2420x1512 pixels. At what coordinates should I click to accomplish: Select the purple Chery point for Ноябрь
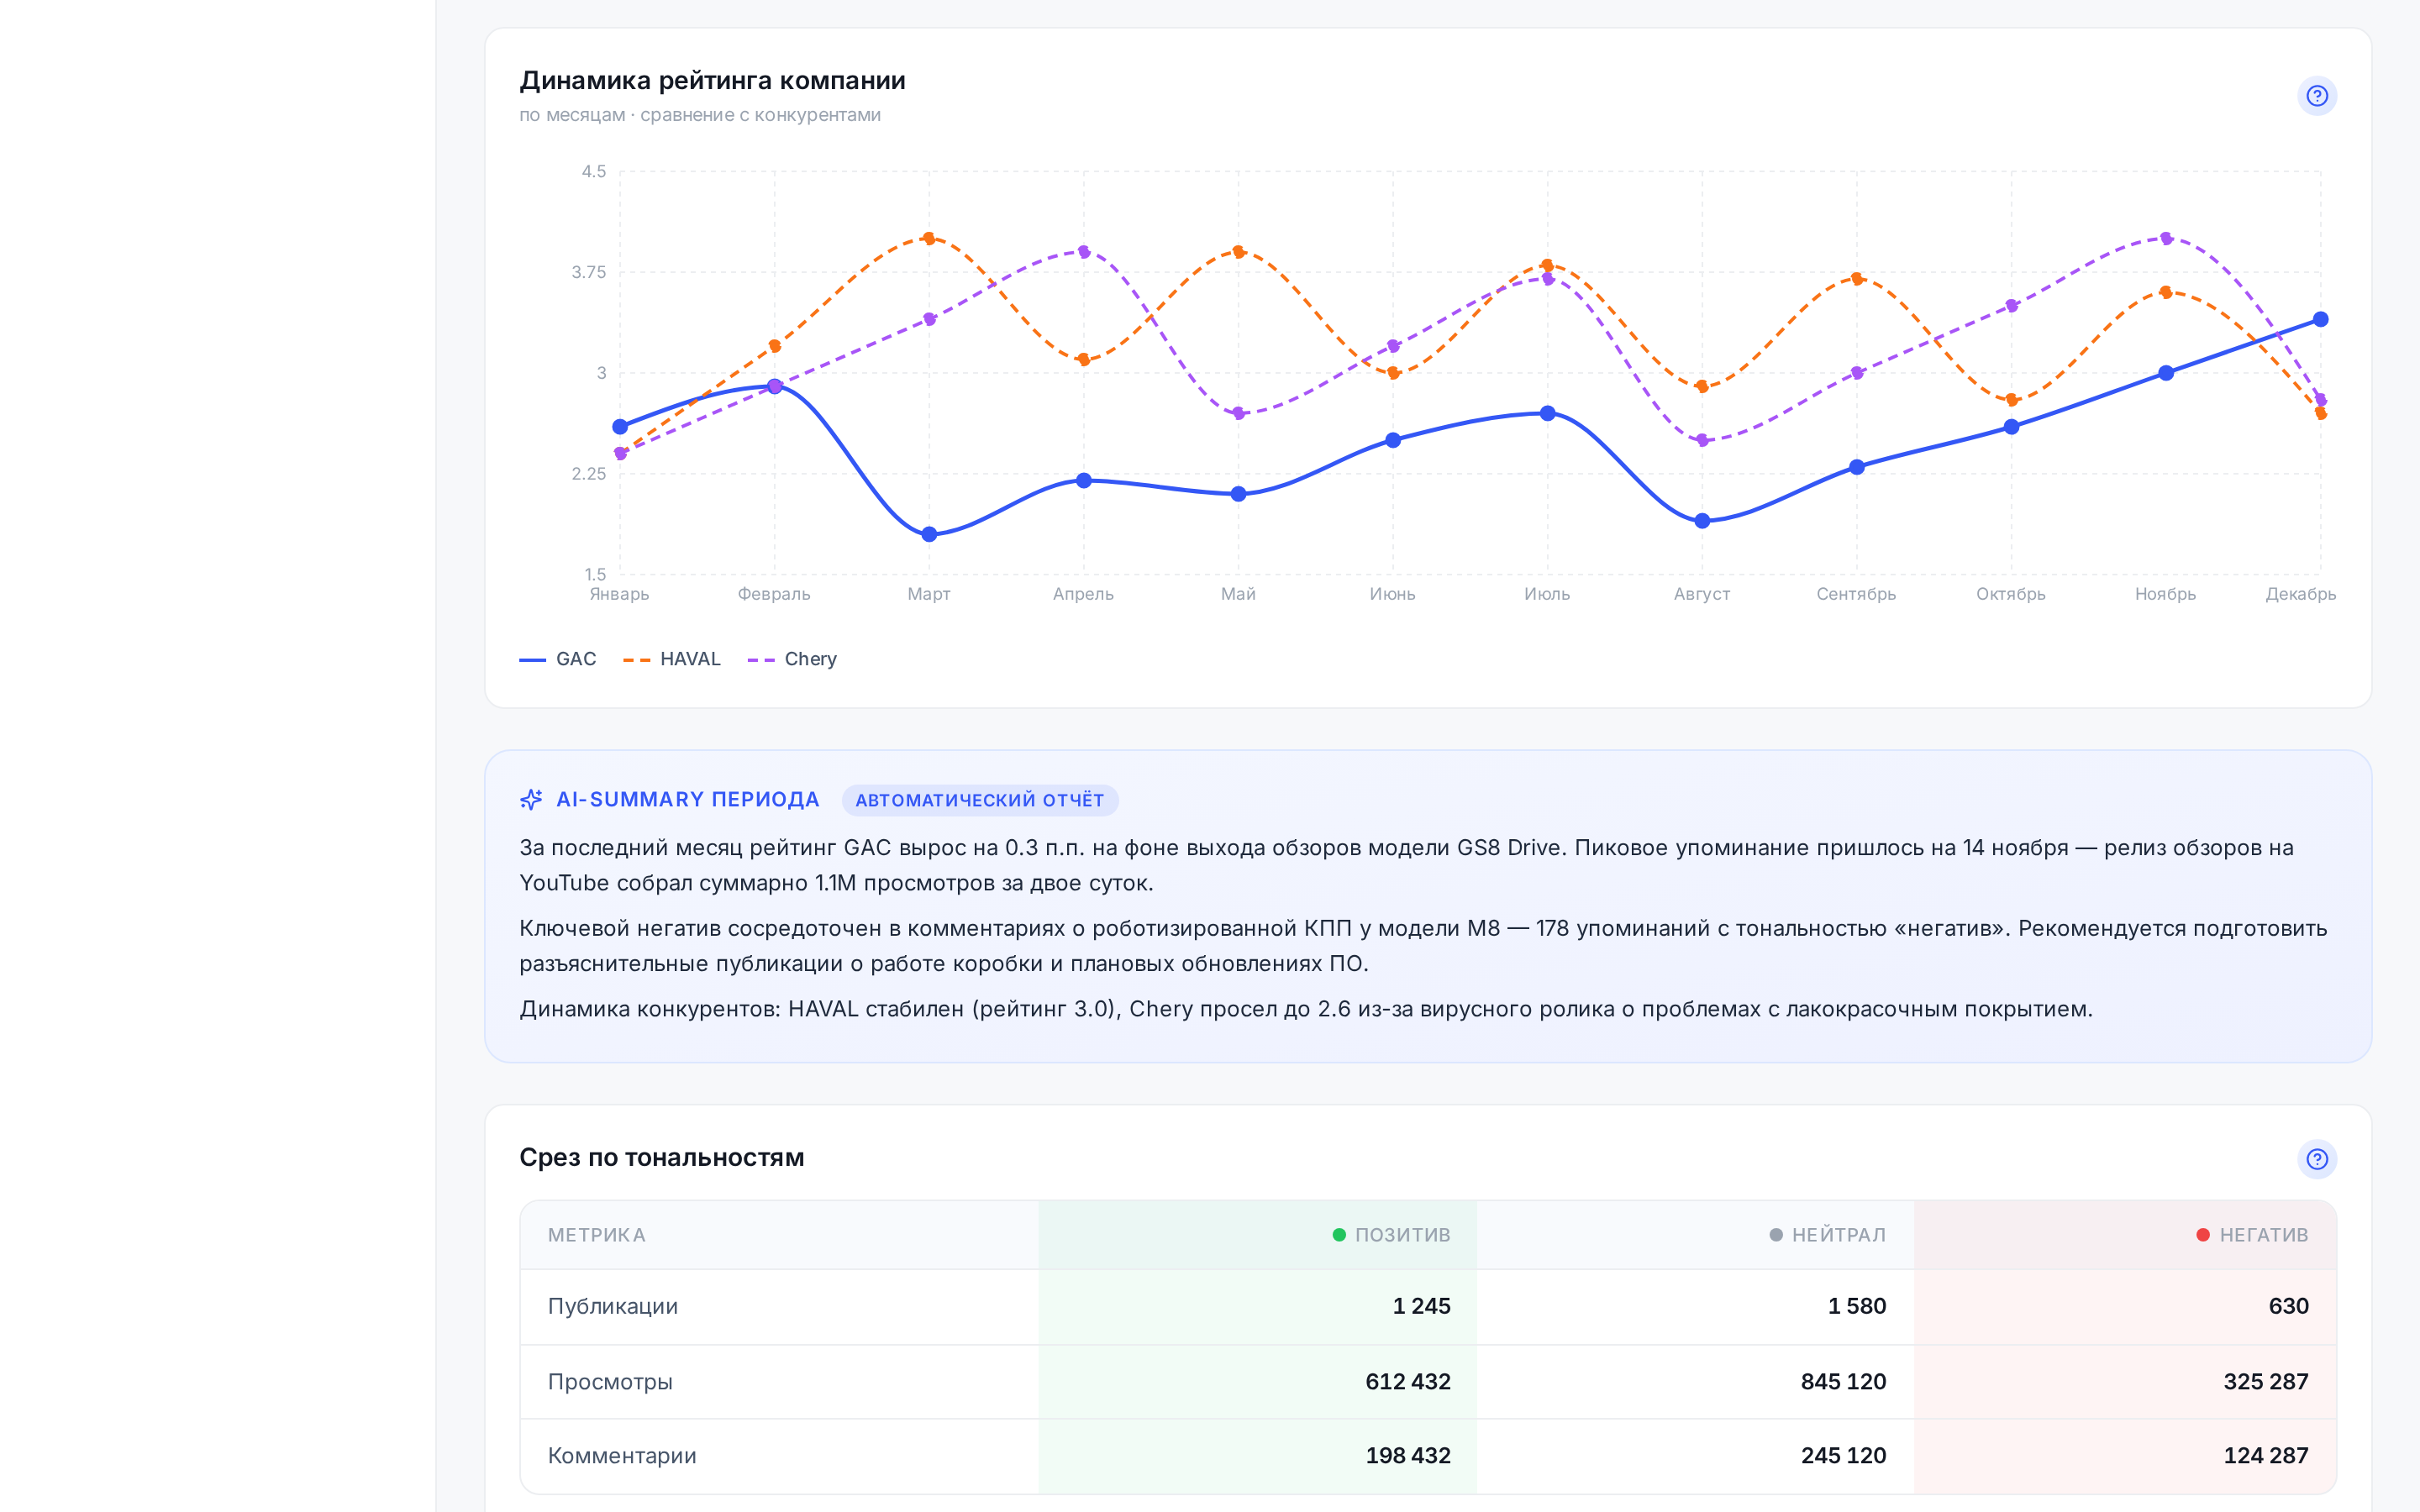(x=2166, y=238)
